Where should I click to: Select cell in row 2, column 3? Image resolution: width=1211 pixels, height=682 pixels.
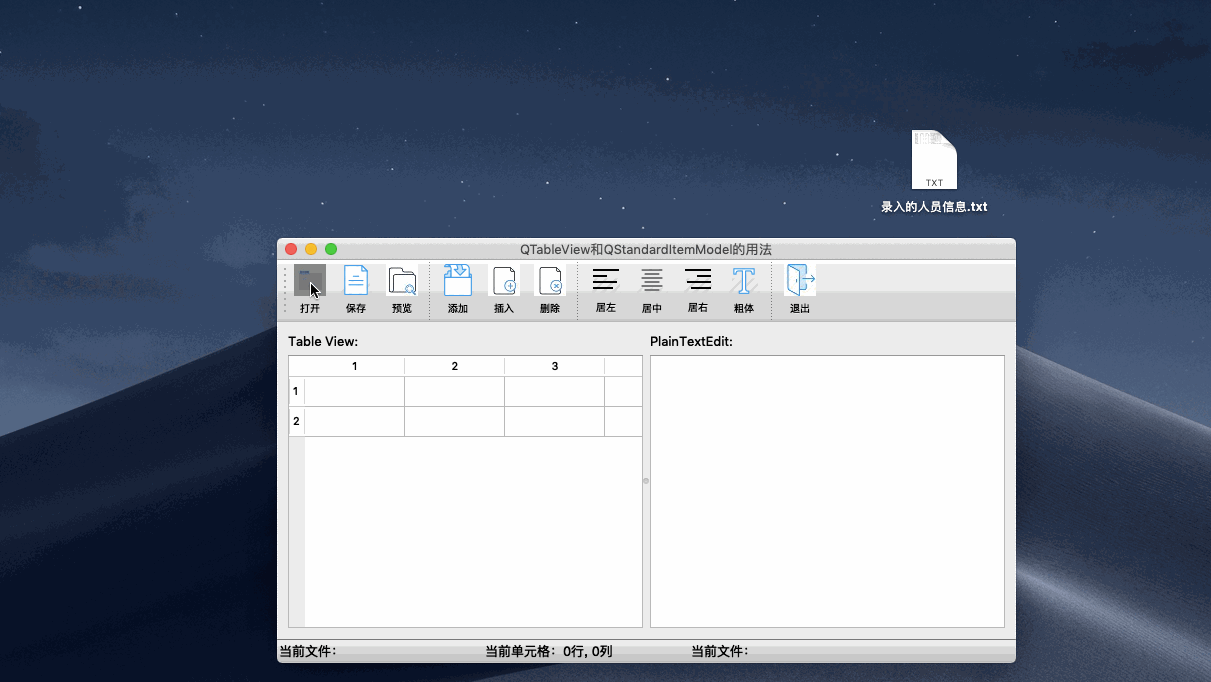coord(555,421)
